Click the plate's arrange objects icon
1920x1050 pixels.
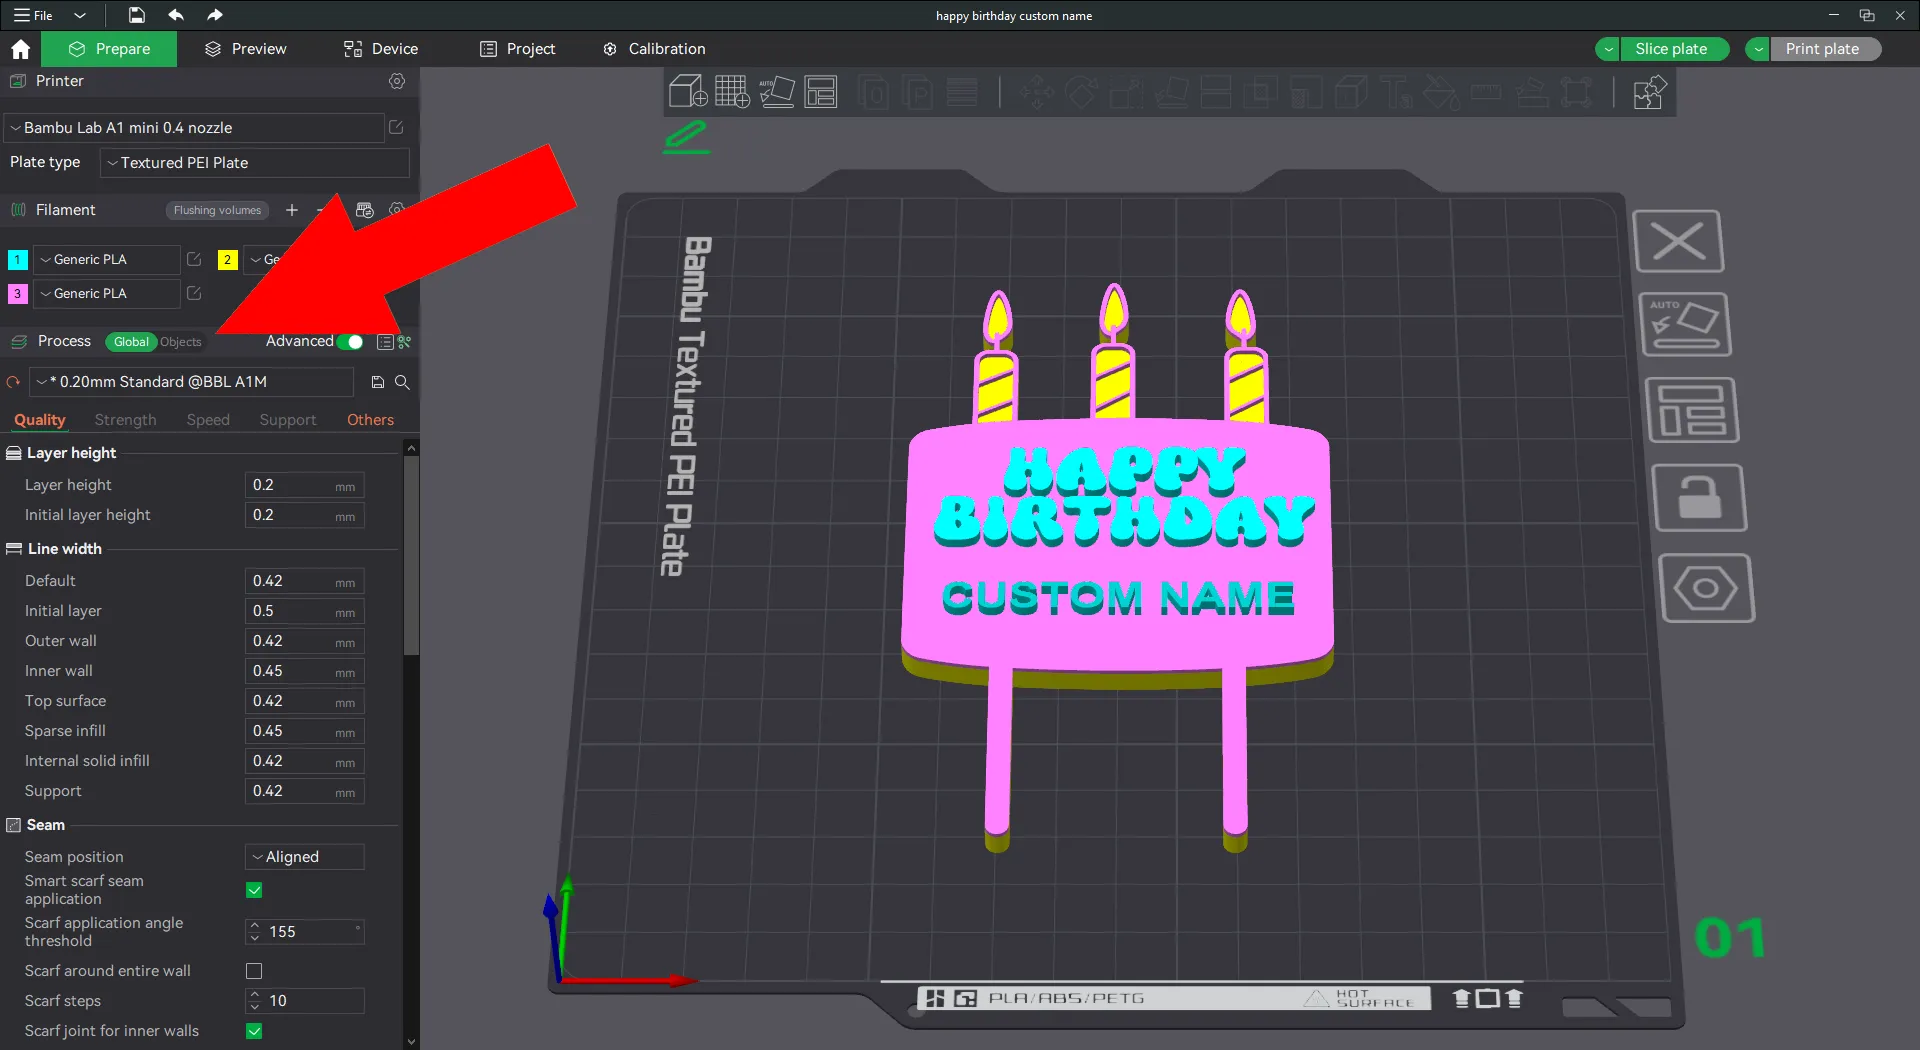coord(1693,410)
